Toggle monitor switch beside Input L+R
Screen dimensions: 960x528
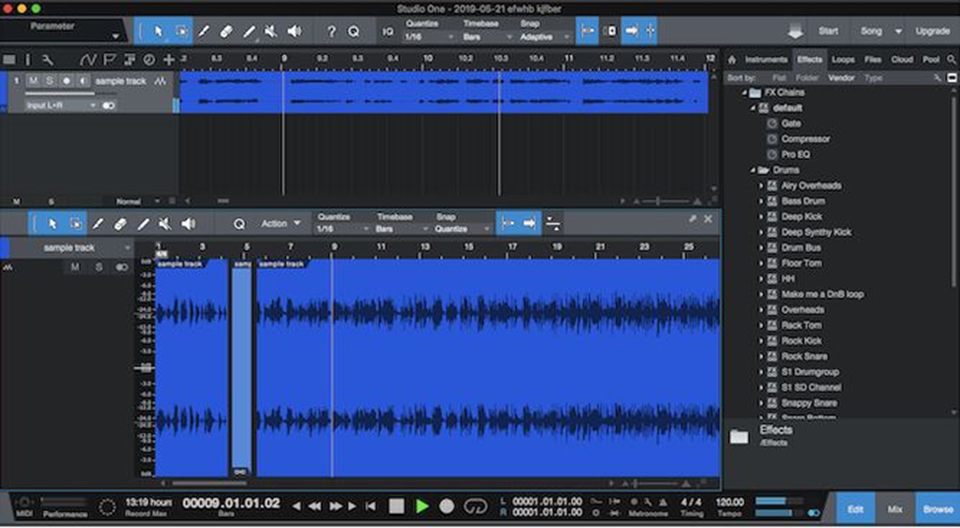click(x=108, y=105)
